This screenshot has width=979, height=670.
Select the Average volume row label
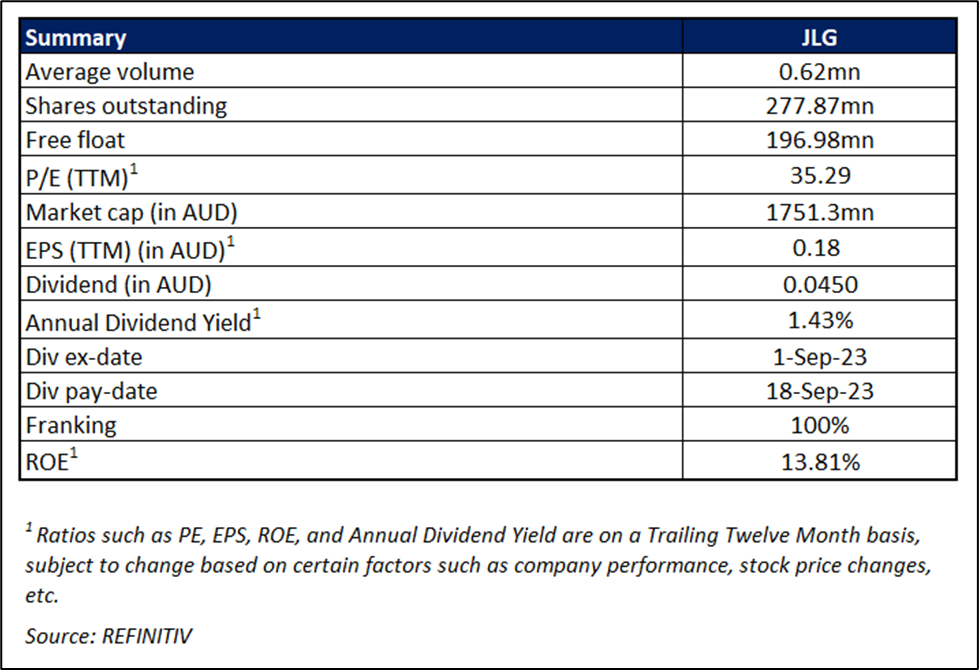click(x=110, y=71)
